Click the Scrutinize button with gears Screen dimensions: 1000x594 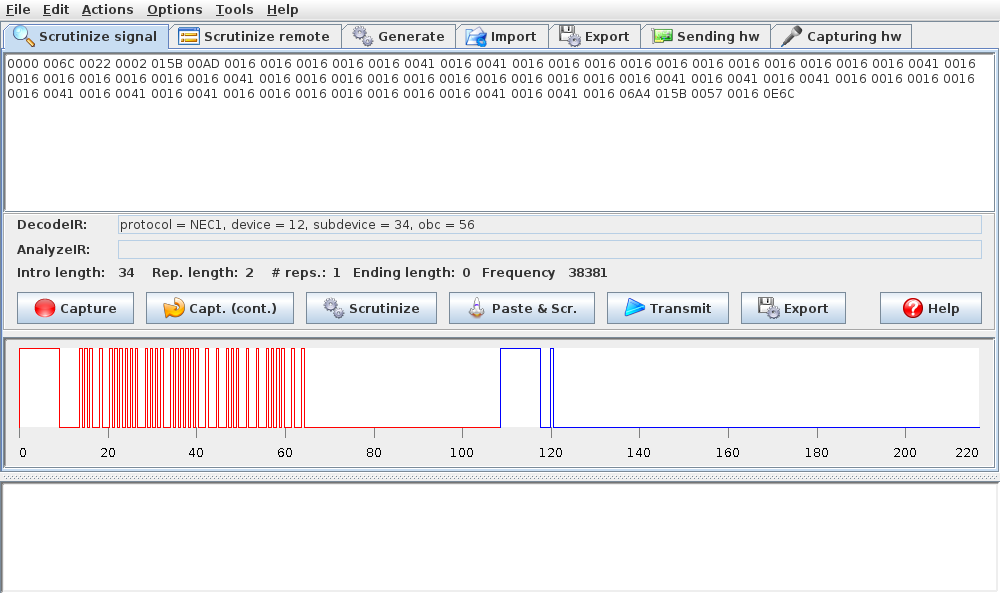click(x=371, y=309)
